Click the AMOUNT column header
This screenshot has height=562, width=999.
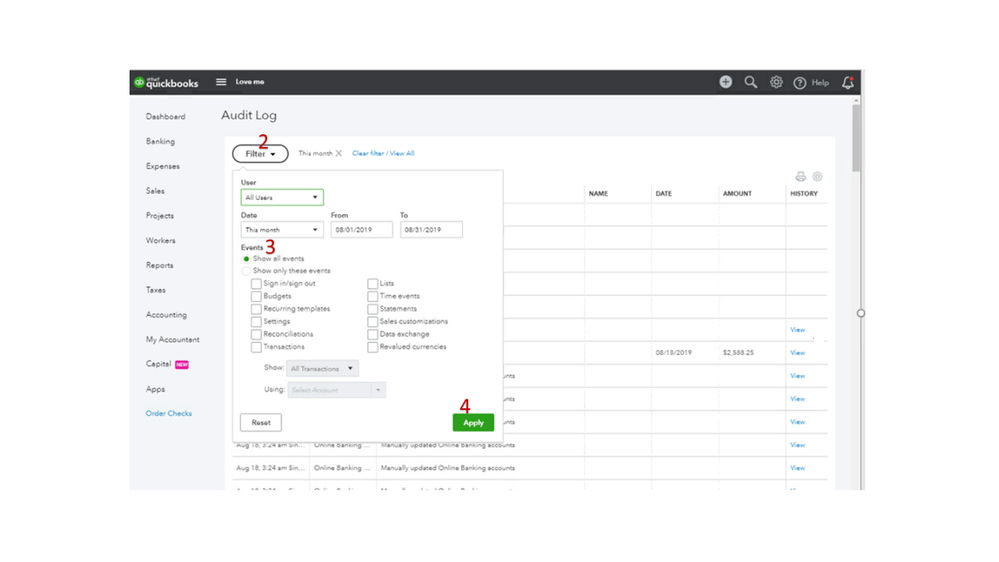737,194
